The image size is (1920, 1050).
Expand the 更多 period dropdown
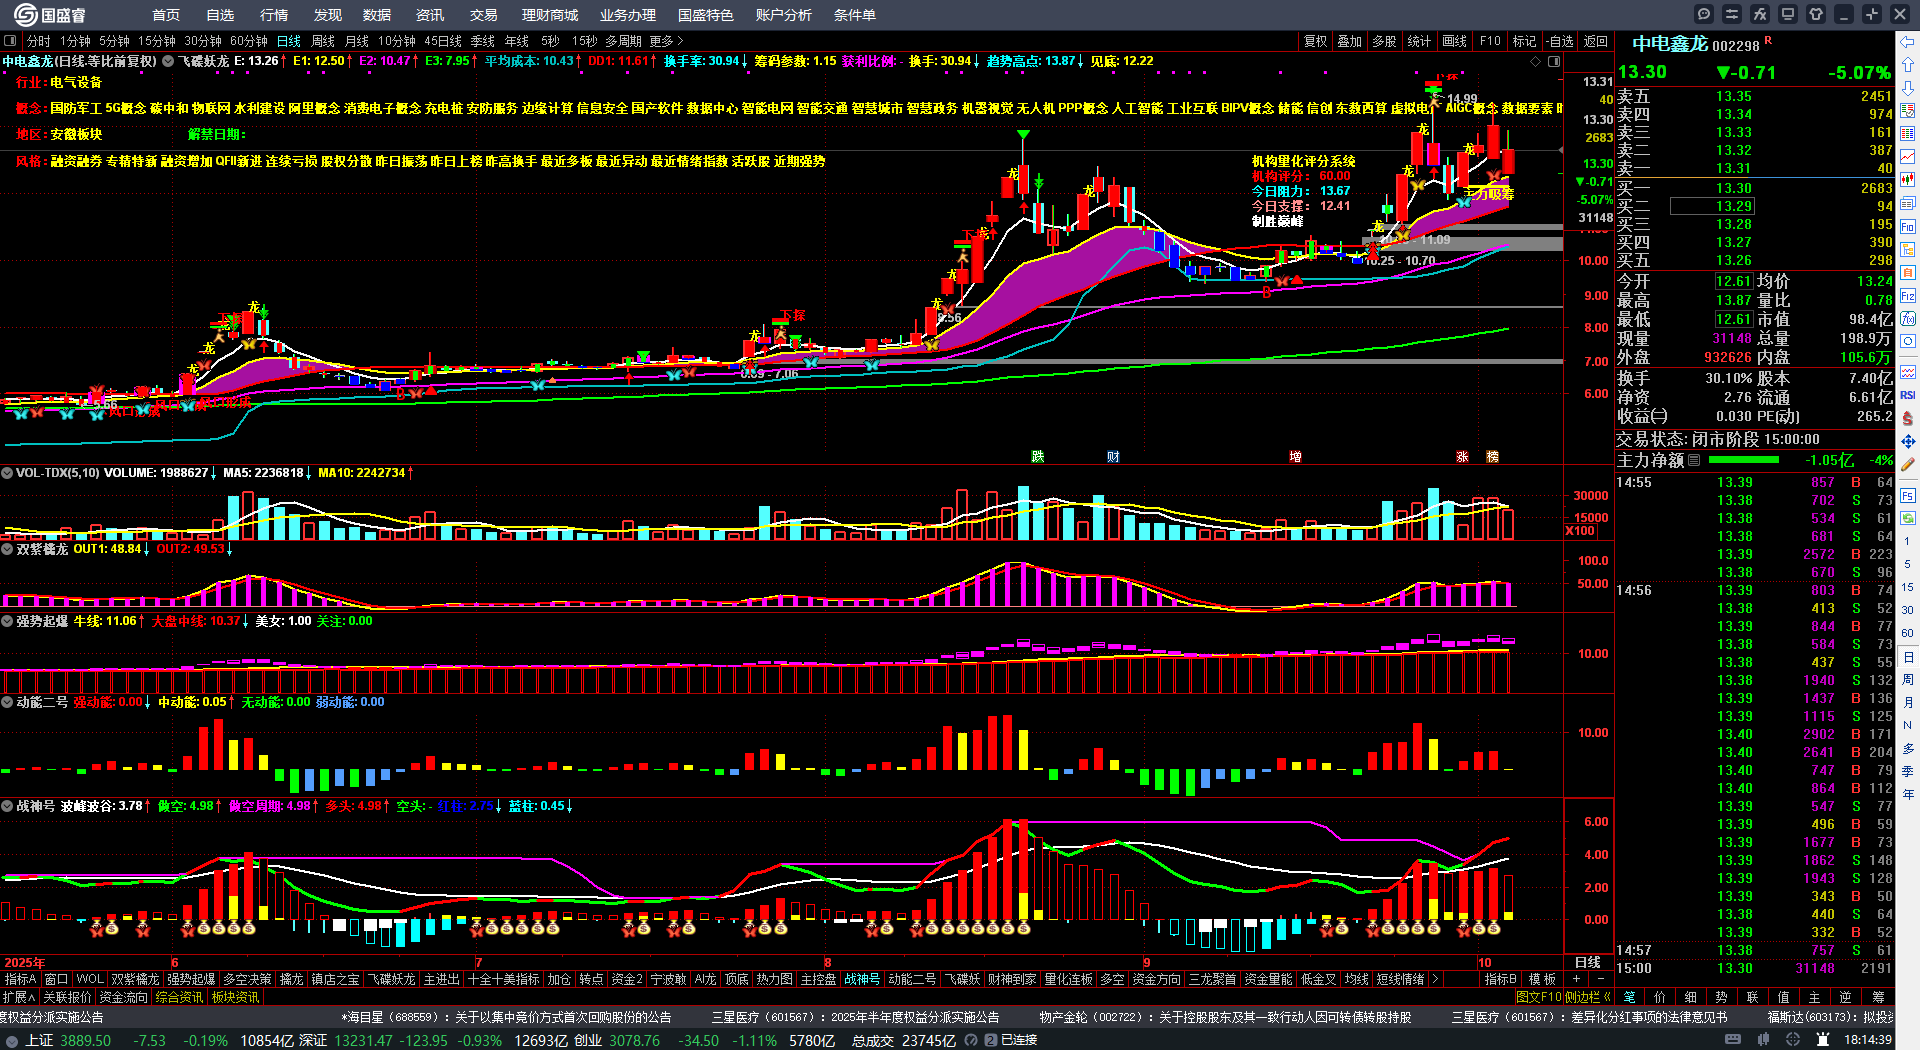666,41
